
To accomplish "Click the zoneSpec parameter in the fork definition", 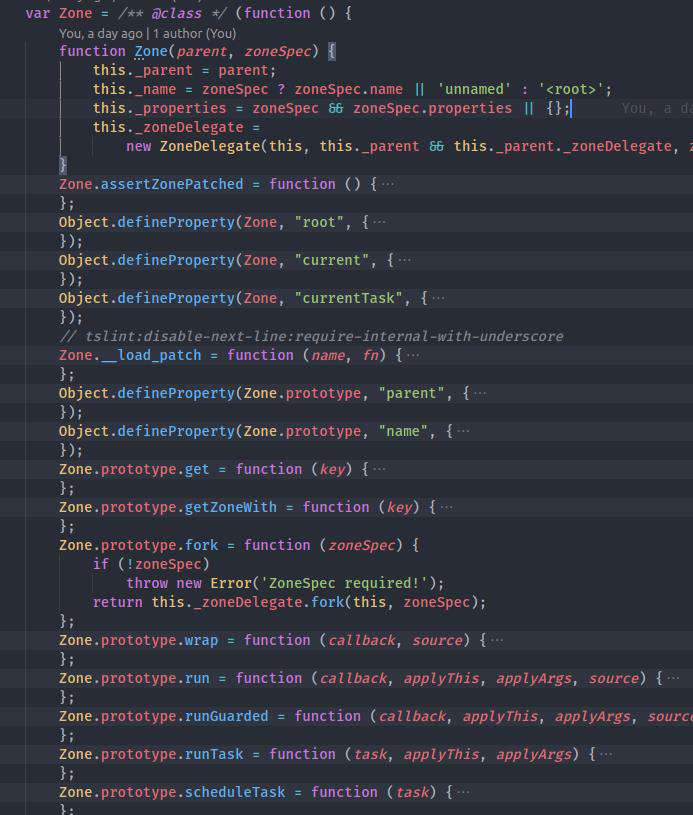I will [361, 545].
